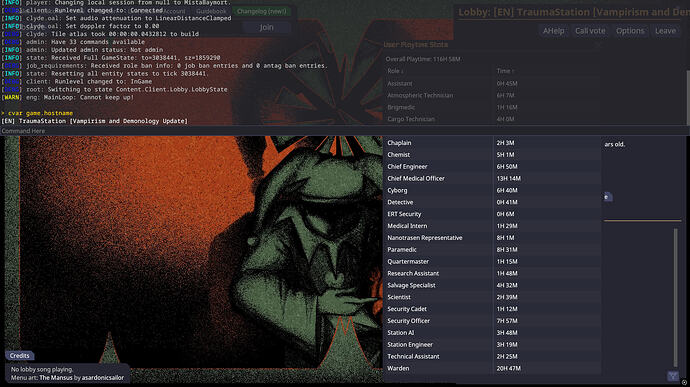Click the Brigmedic row
This screenshot has height=387, width=690.
click(x=492, y=107)
